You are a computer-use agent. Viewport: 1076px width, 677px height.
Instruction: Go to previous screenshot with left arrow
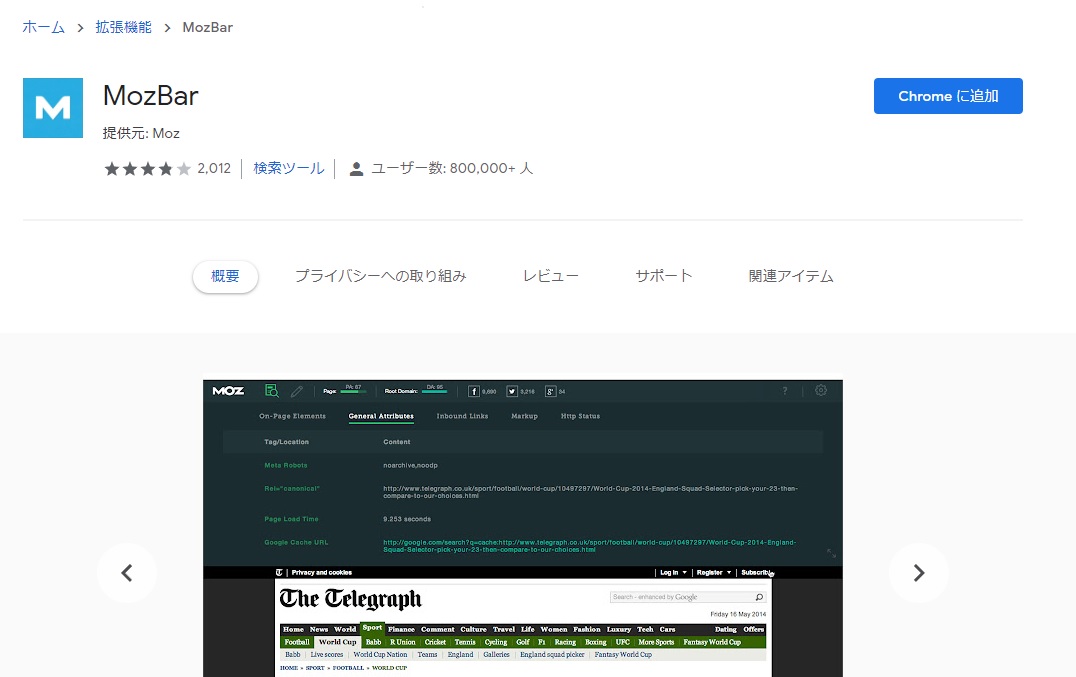(127, 573)
